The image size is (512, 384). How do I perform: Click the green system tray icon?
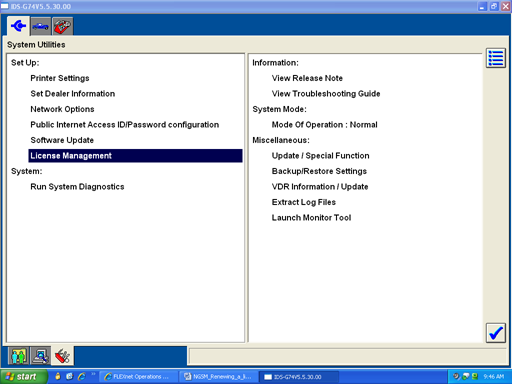(475, 377)
